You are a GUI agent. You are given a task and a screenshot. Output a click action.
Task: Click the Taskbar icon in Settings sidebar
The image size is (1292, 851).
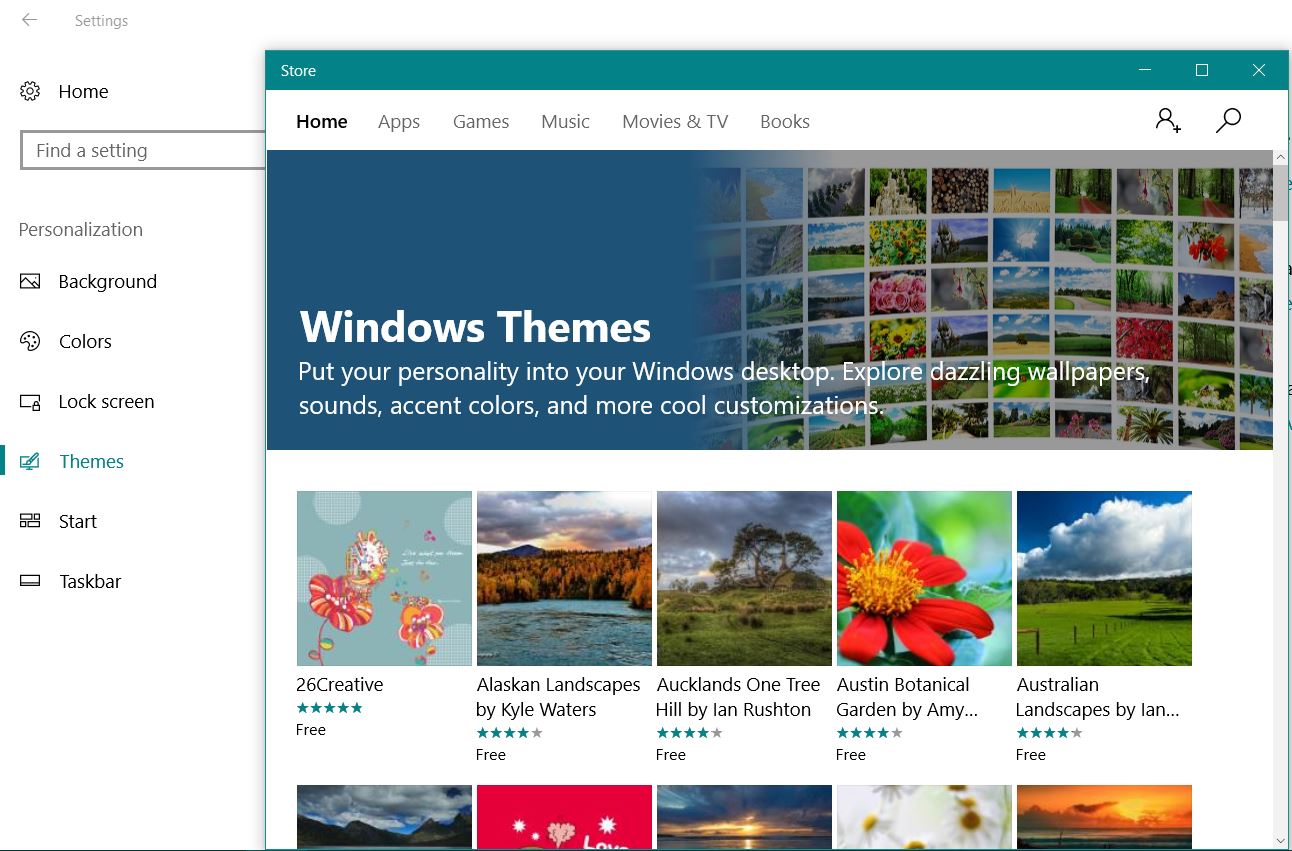(x=30, y=581)
